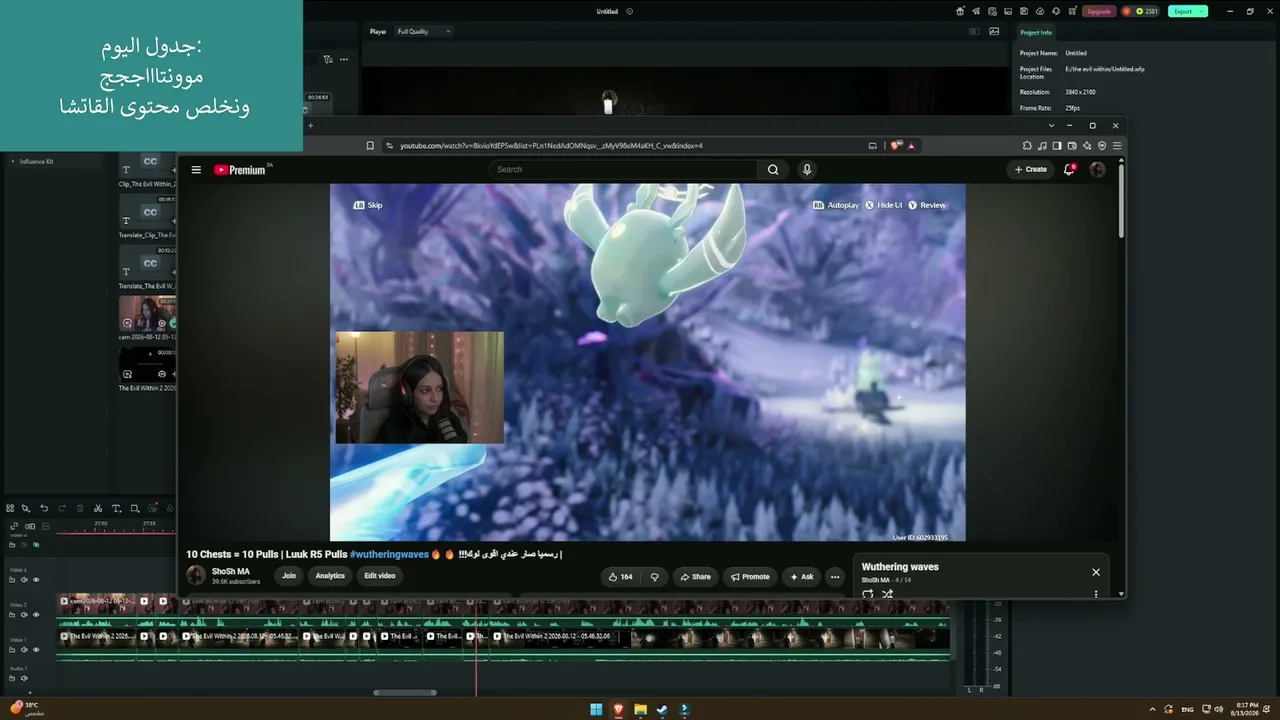Open the YouTube account avatar menu

click(x=1097, y=170)
